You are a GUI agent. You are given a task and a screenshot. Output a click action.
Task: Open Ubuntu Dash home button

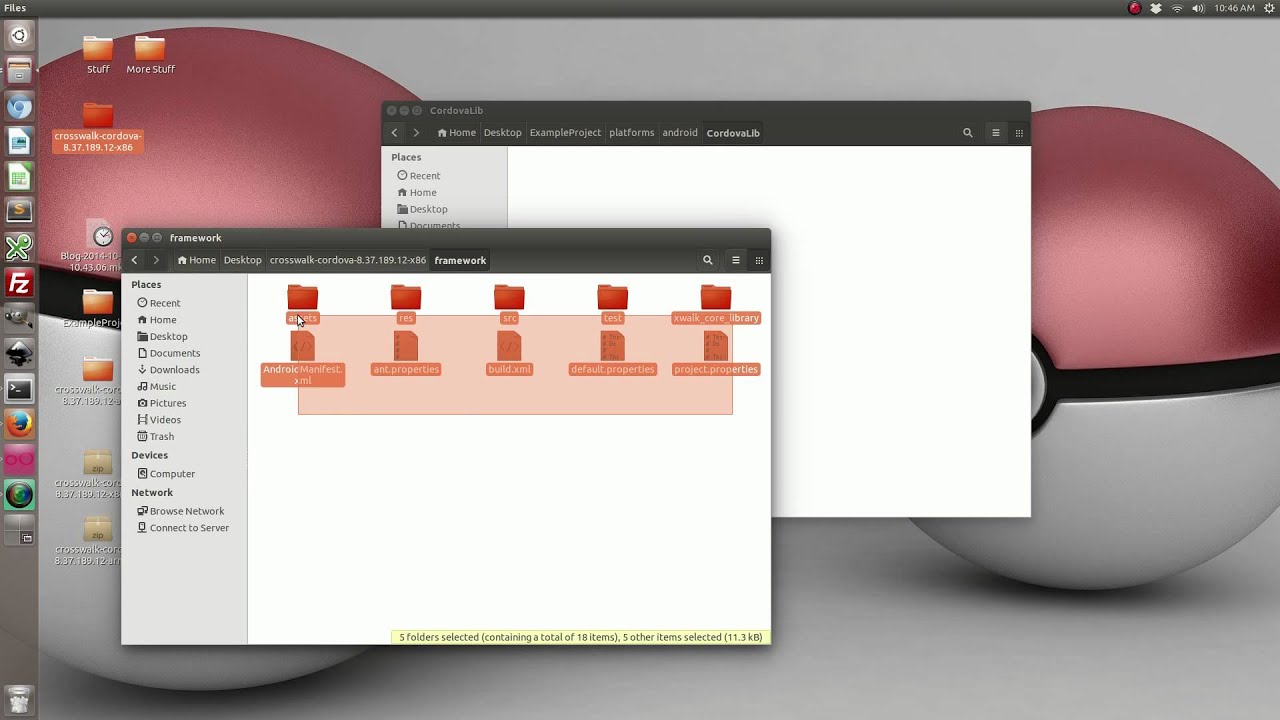point(19,36)
